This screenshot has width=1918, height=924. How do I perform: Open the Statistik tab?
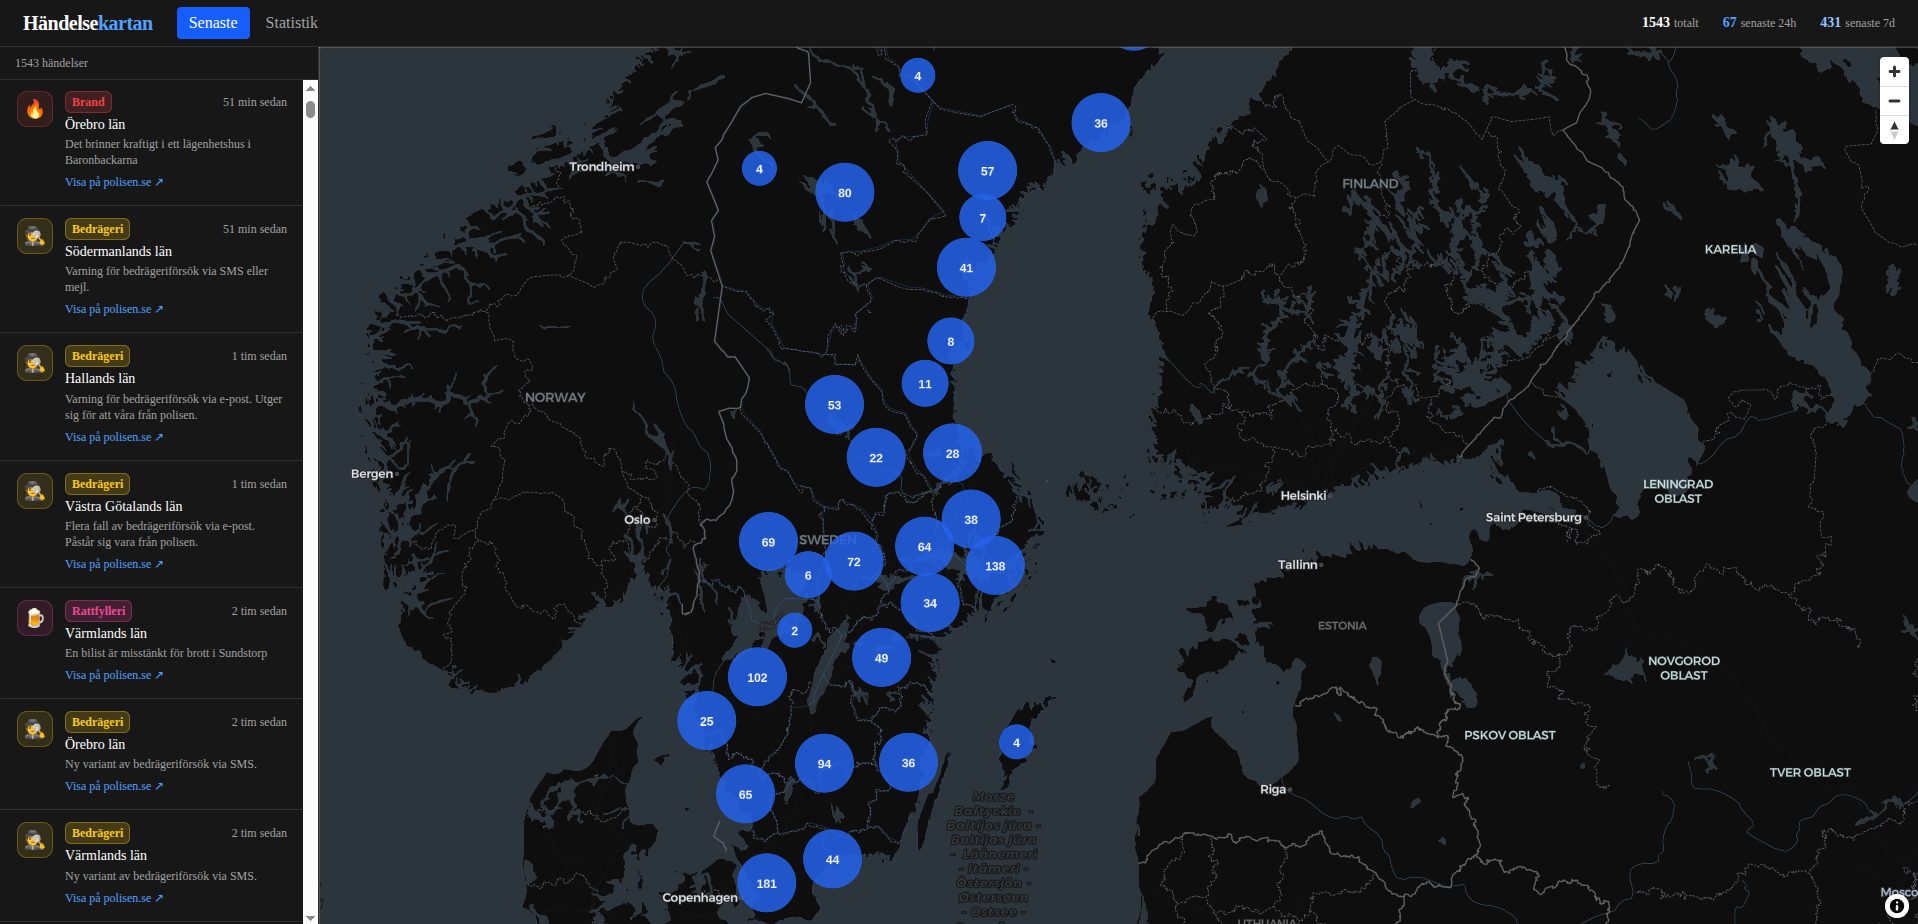point(291,23)
